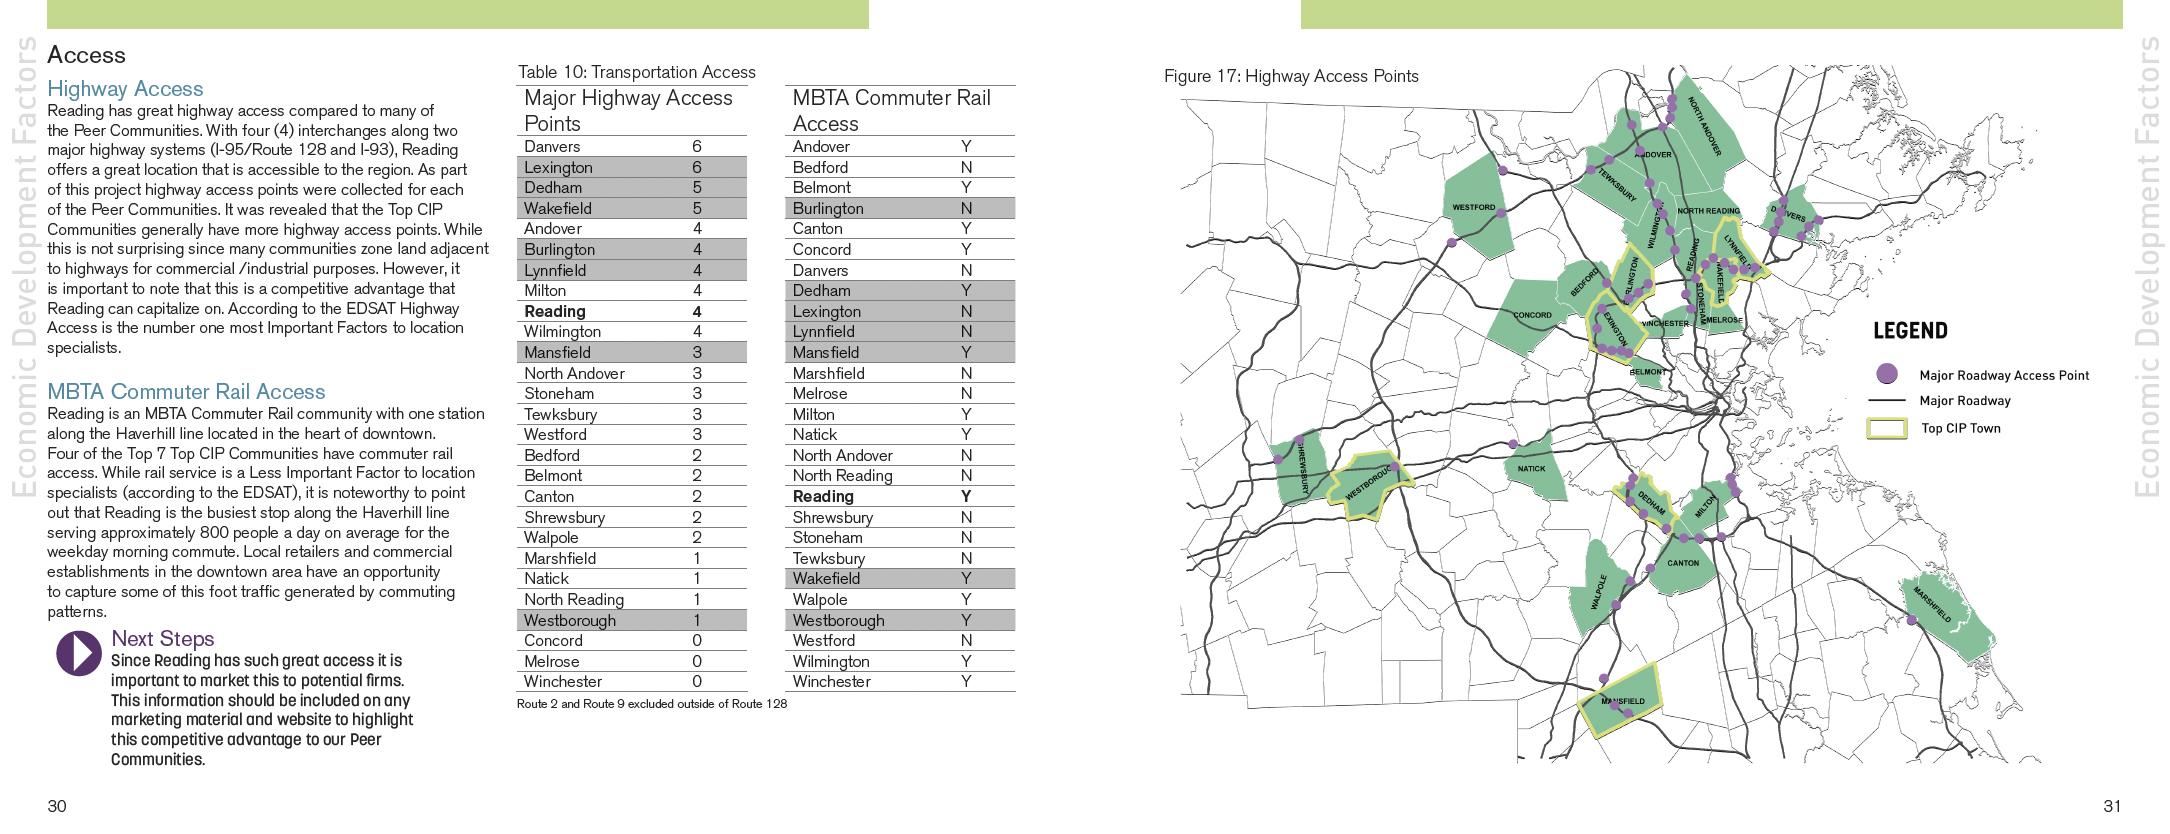Click "Lexington" in the commuter rail table

click(x=827, y=312)
